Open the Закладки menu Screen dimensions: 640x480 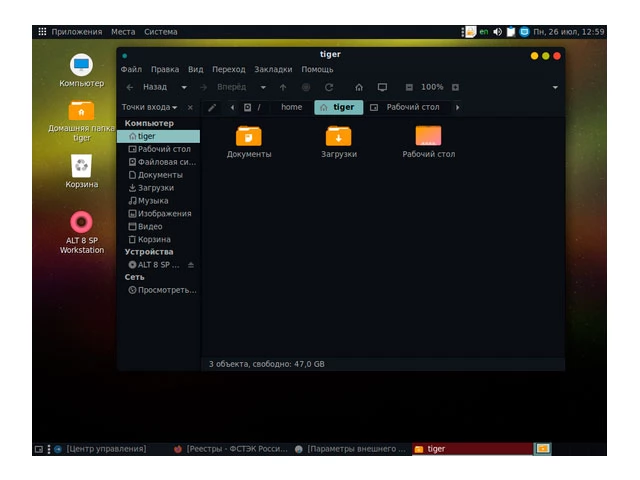pos(273,69)
